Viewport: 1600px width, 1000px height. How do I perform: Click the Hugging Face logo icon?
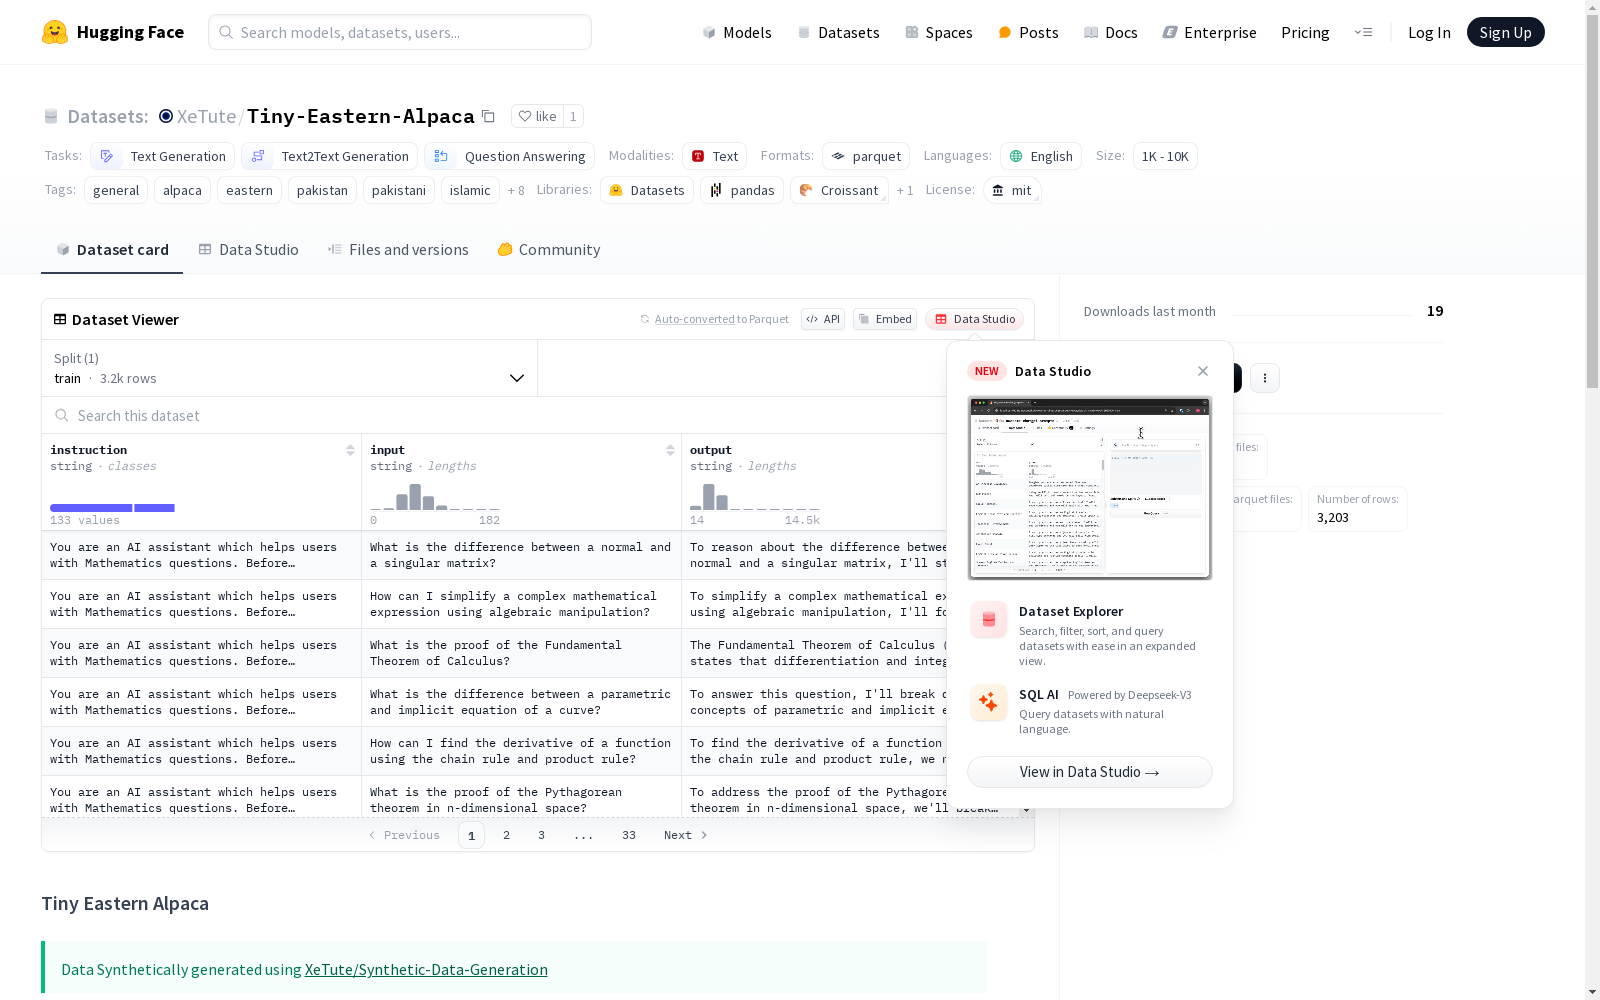click(x=55, y=32)
